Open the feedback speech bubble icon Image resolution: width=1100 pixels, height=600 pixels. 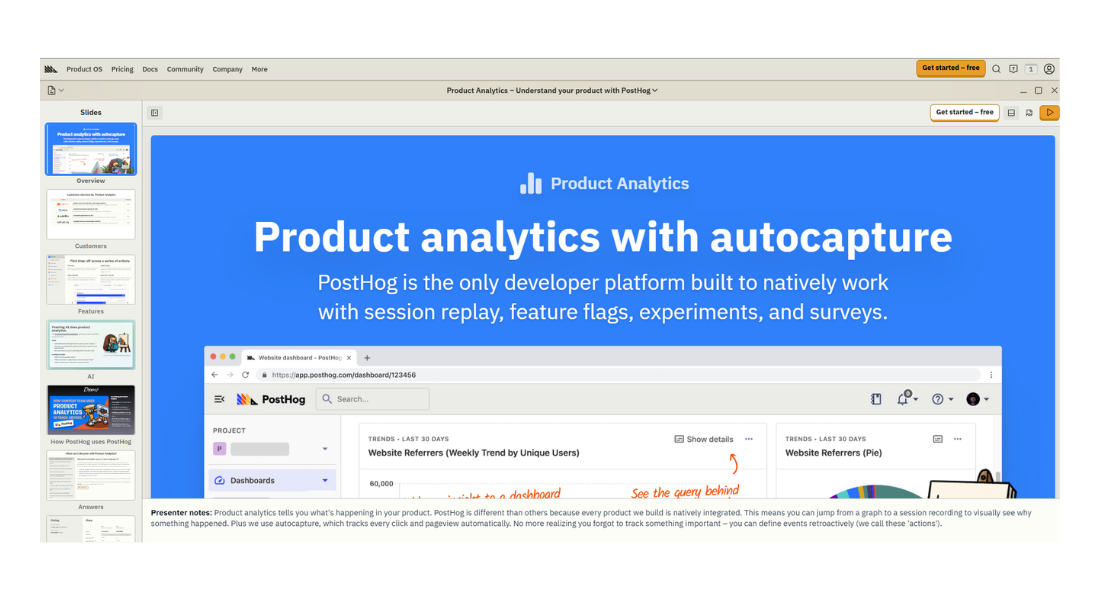coord(1014,69)
